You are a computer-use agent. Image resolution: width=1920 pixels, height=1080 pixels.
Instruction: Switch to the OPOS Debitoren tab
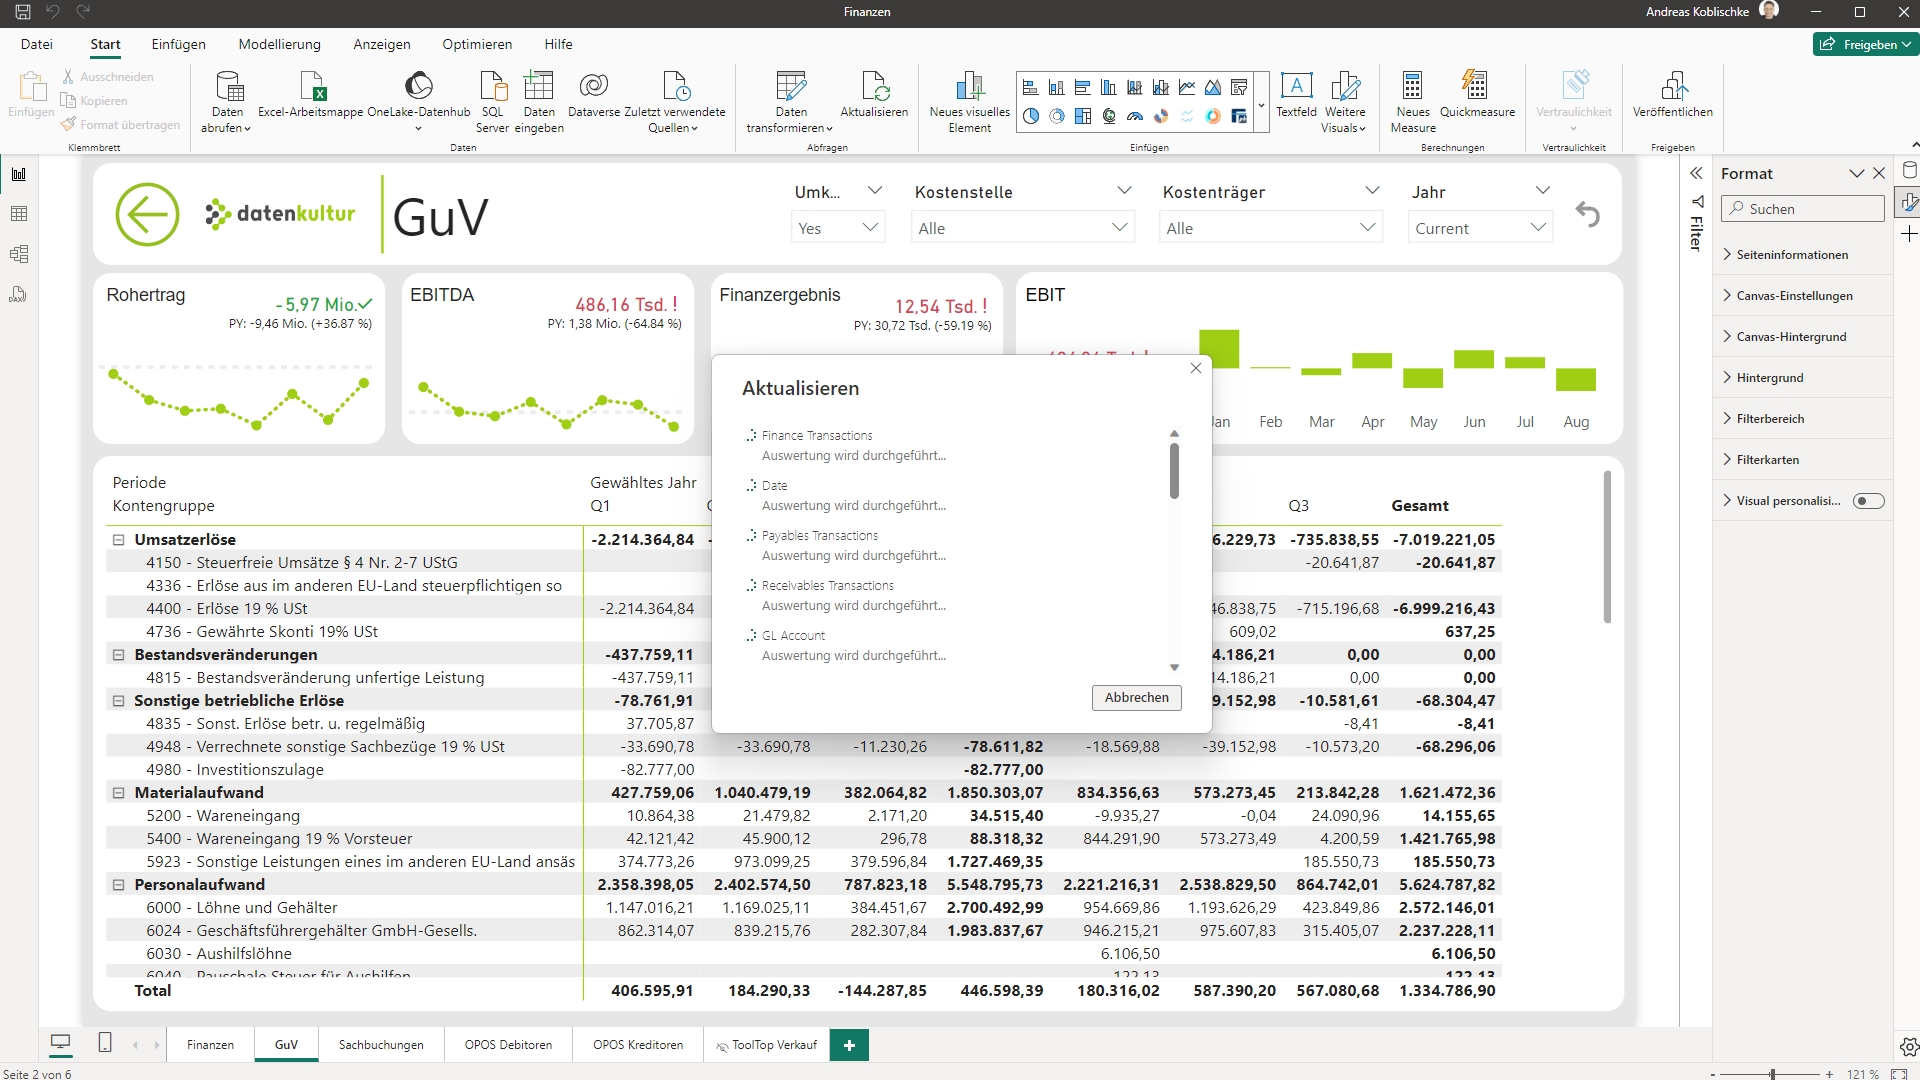[509, 1043]
